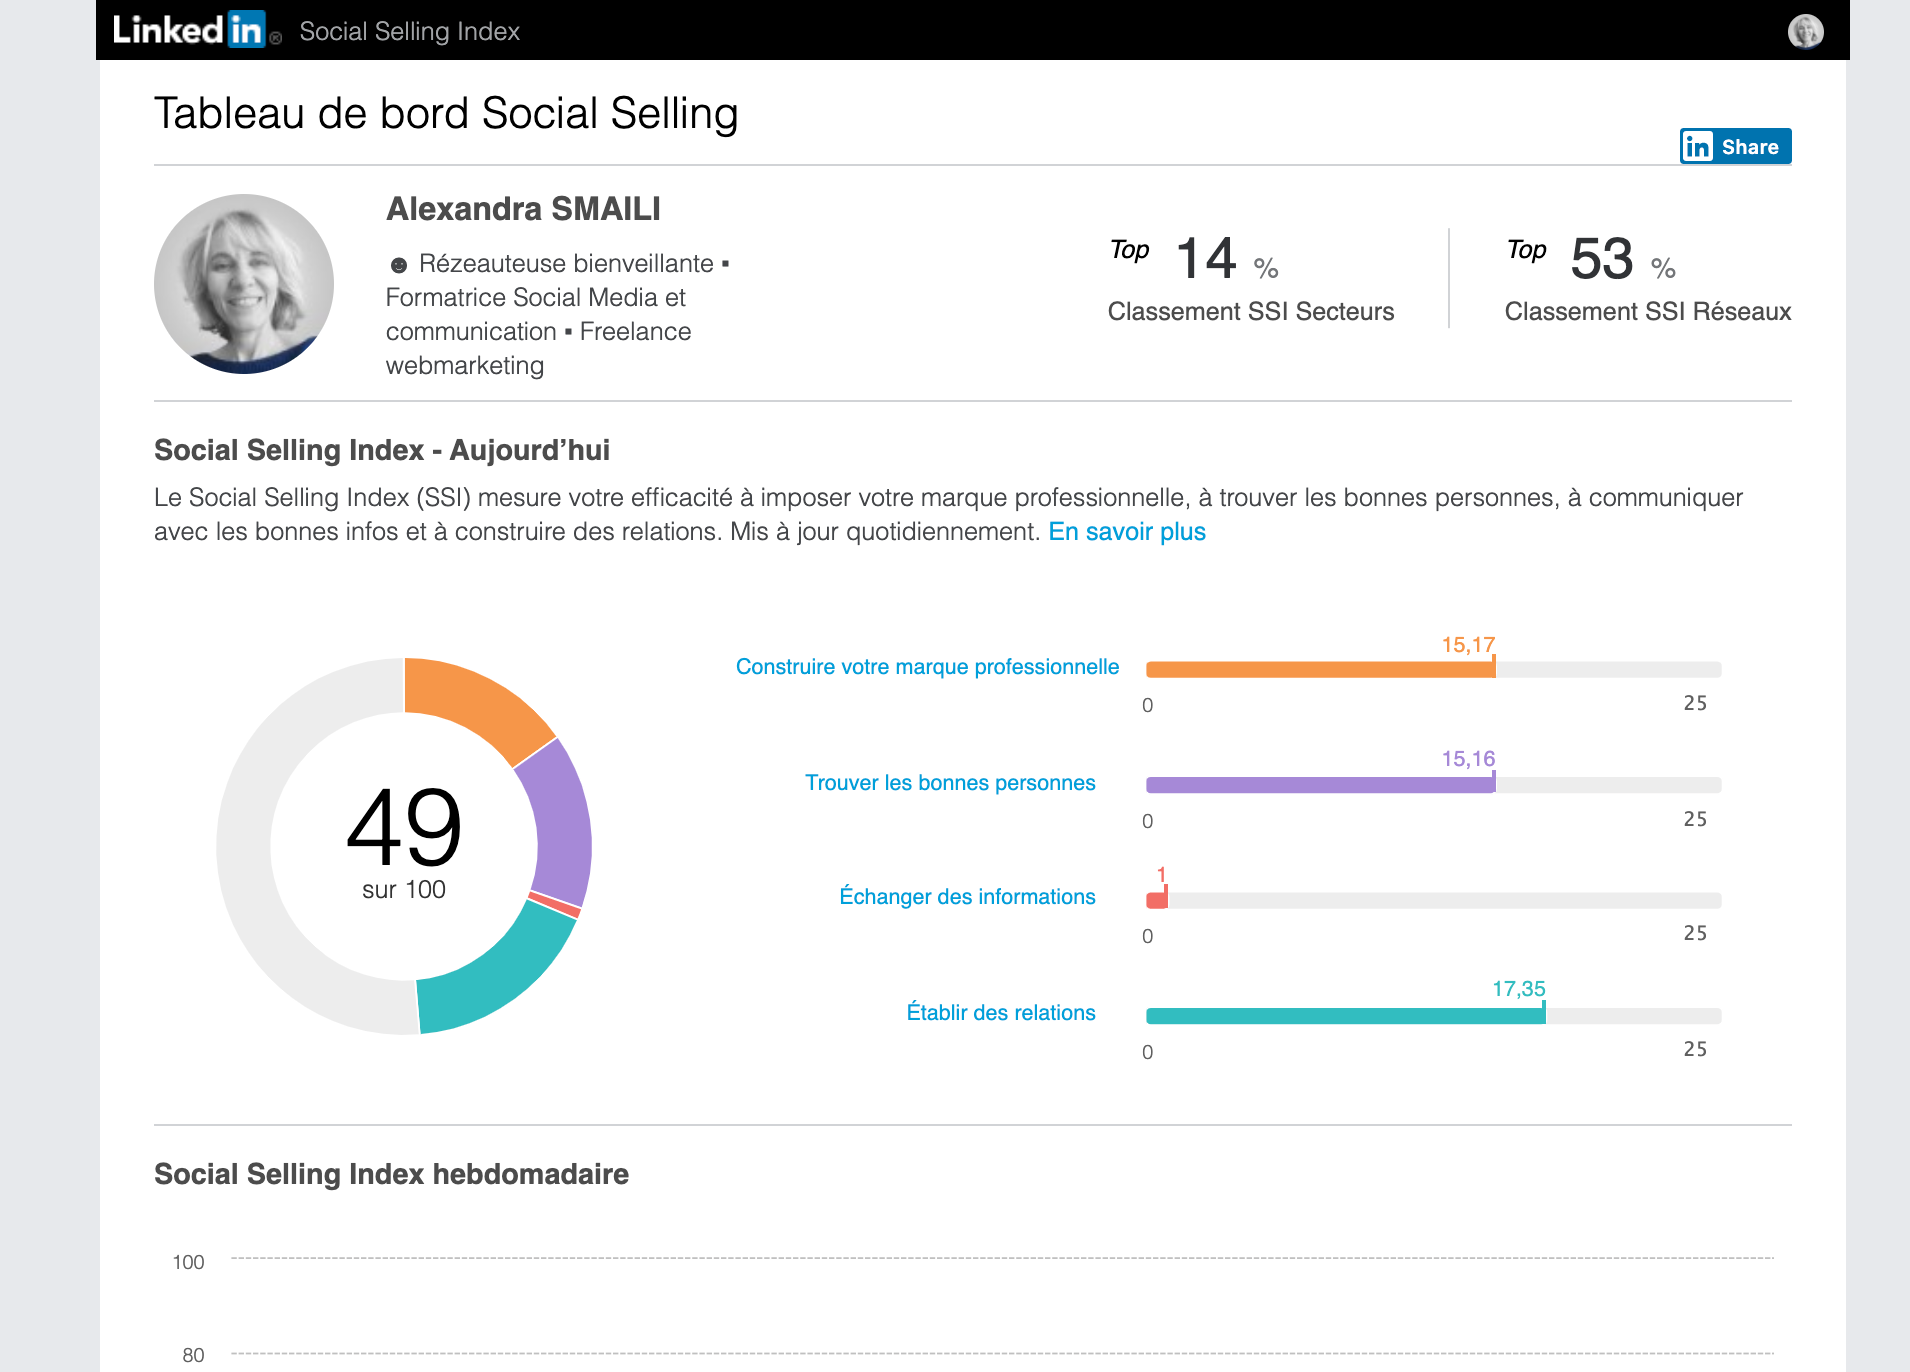Click the teal 17,35 progress bar

point(1345,1016)
